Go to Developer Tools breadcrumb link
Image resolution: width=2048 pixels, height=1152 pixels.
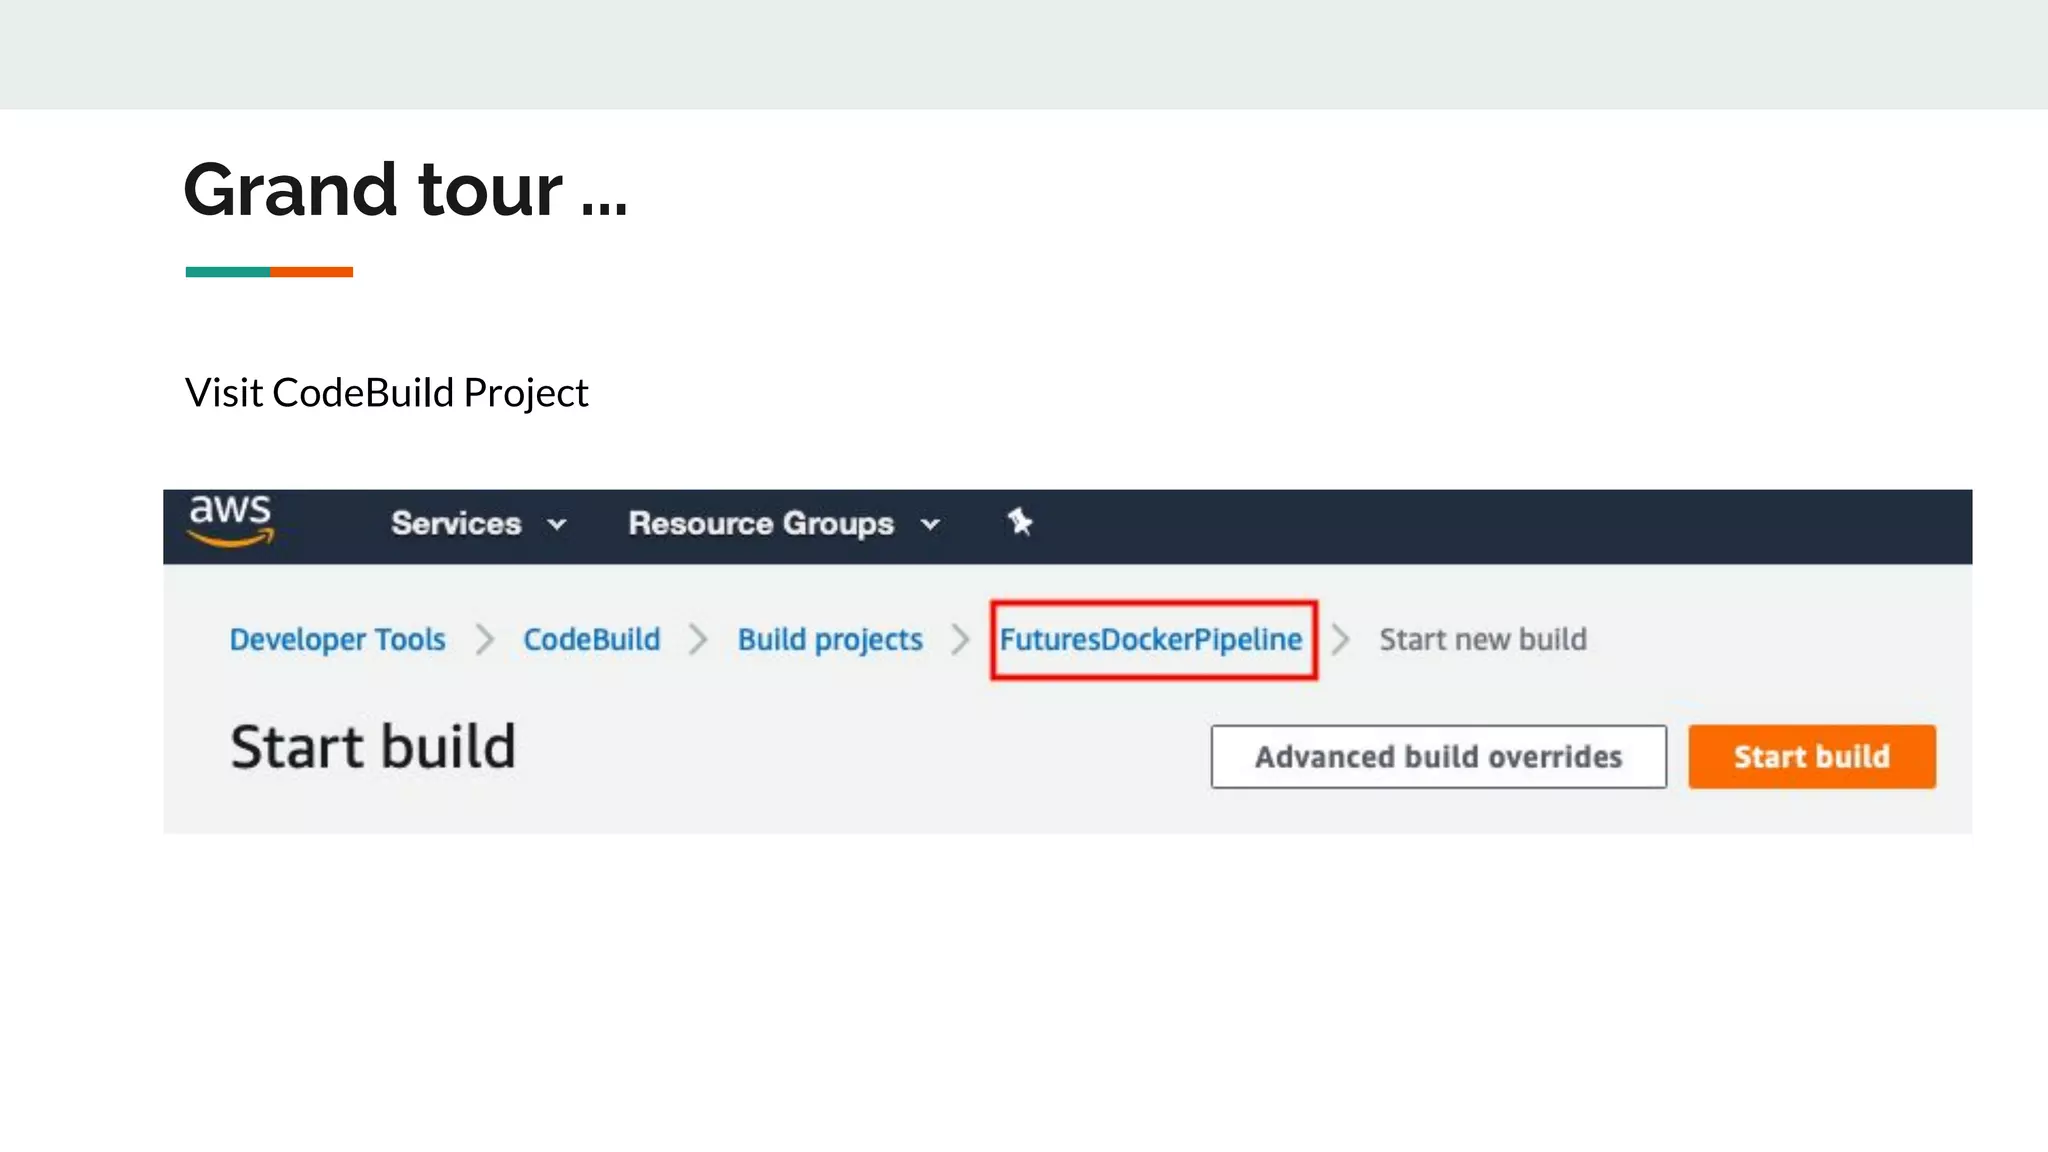click(338, 640)
